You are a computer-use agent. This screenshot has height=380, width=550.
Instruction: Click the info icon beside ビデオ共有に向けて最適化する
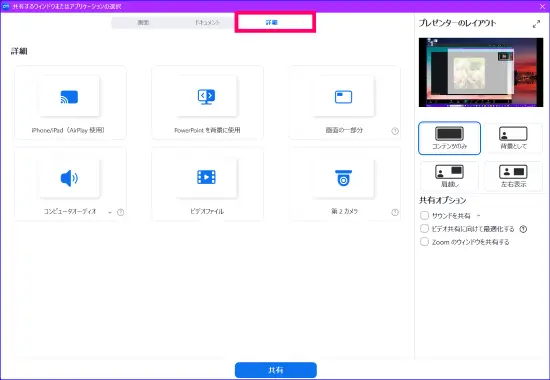coord(523,229)
